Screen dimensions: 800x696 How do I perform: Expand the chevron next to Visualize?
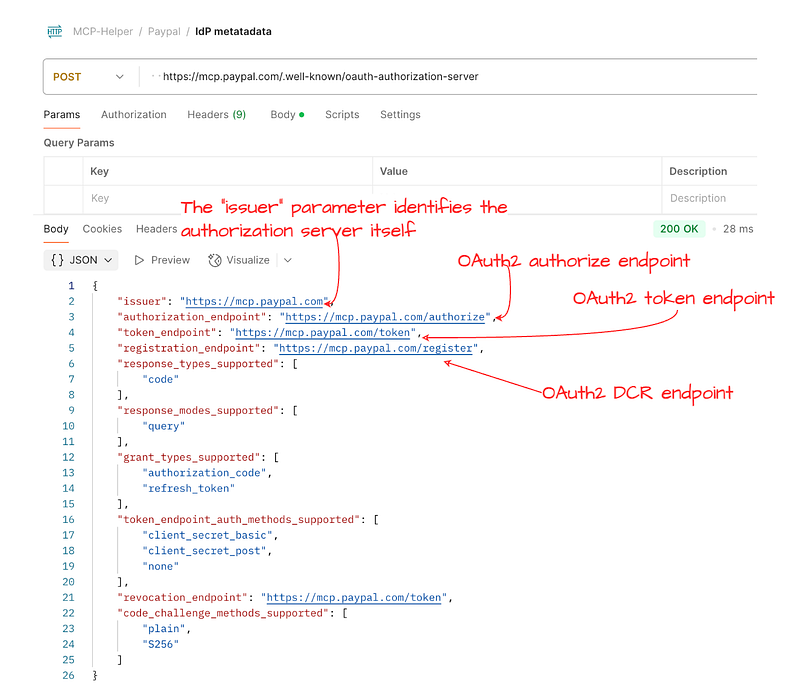(288, 260)
